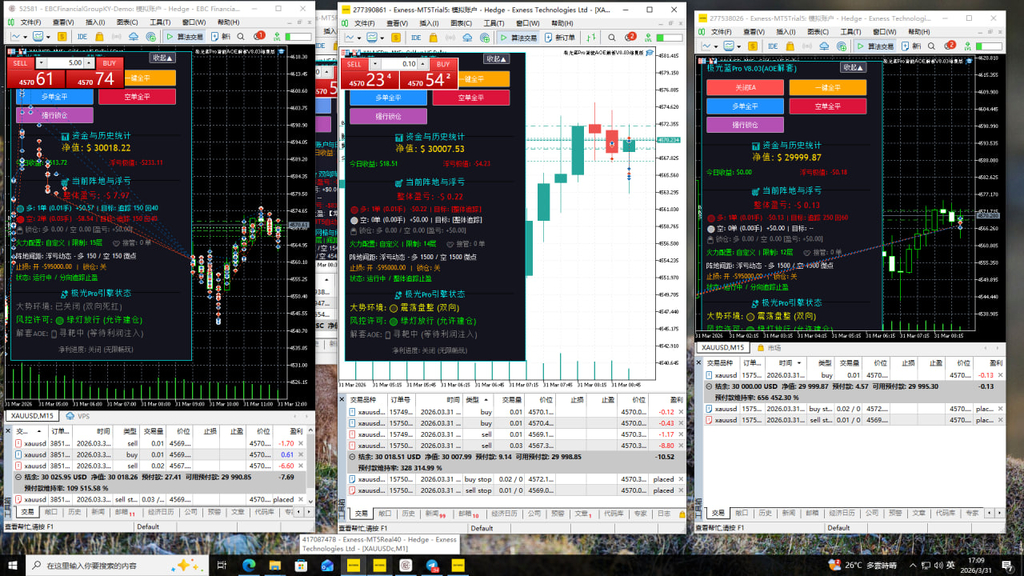
Task: Open notifications badge 2 in 277538026 window
Action: coord(950,45)
